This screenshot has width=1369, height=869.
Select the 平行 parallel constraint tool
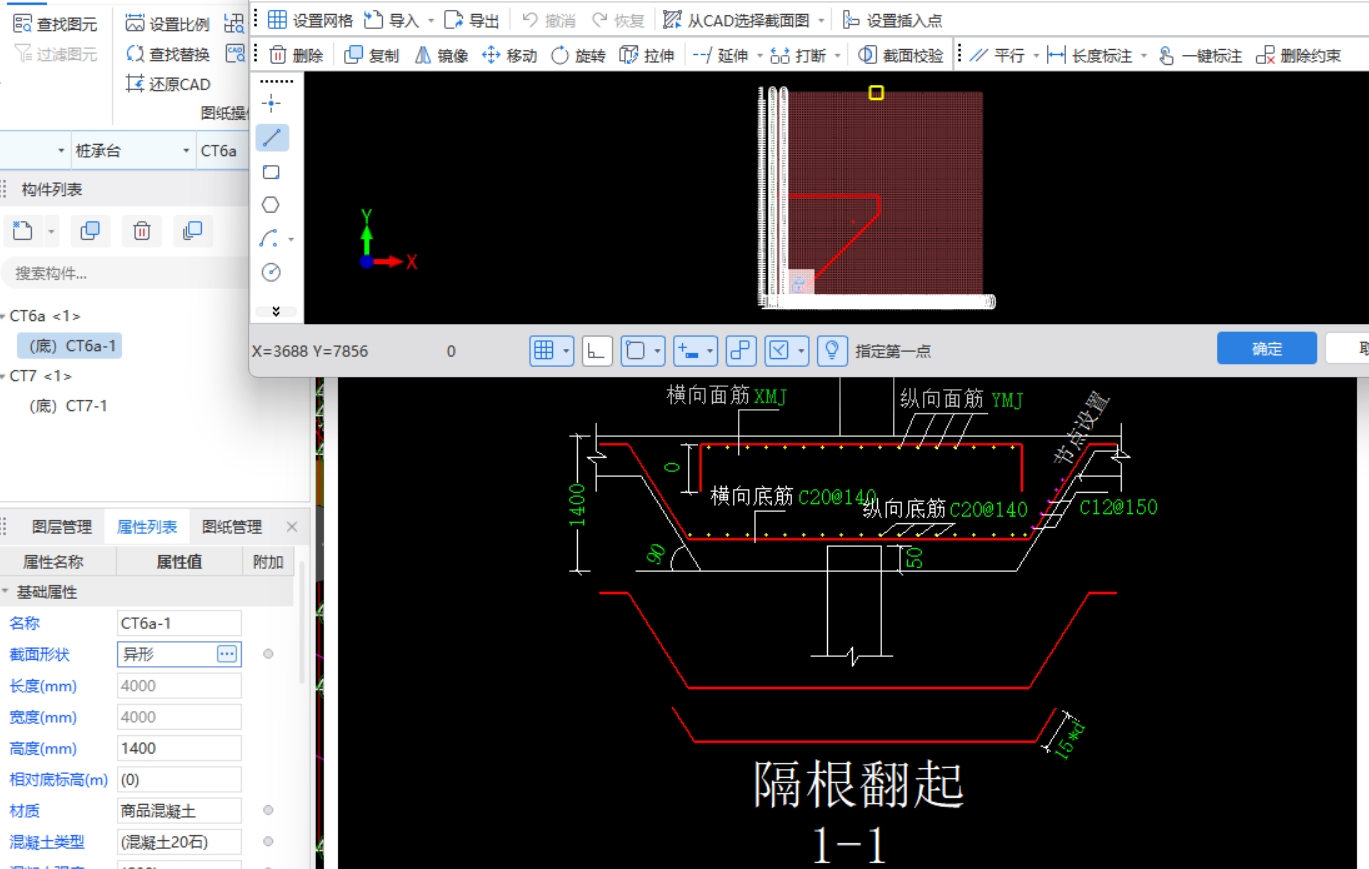point(998,55)
